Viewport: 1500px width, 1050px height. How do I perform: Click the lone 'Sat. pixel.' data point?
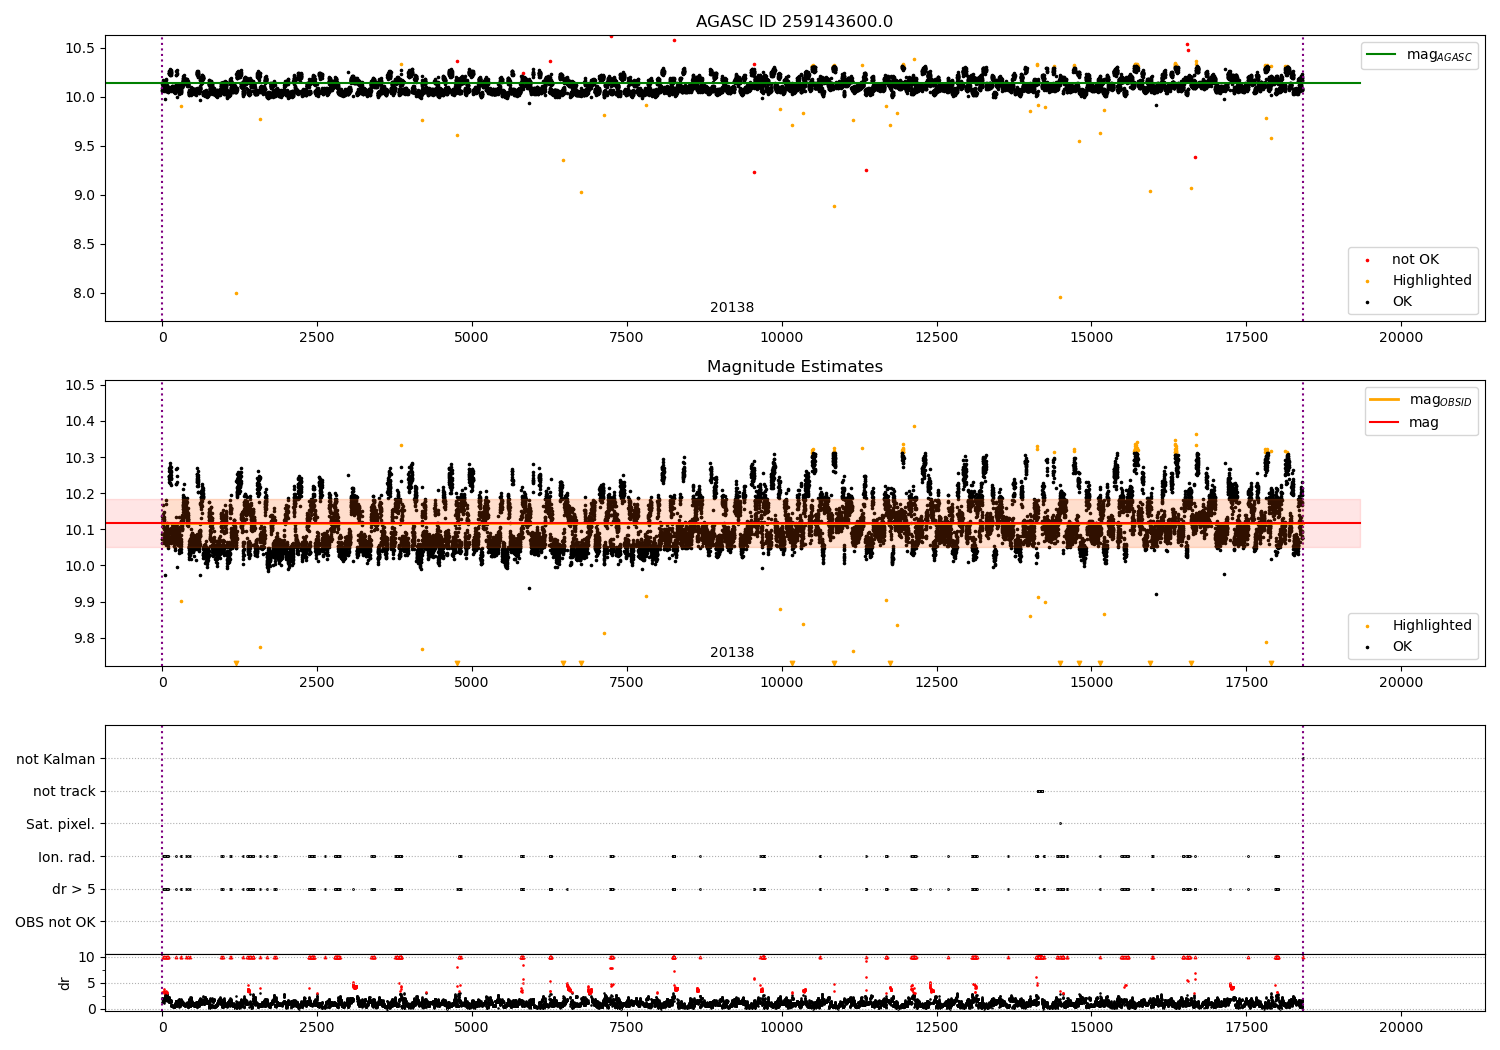pyautogui.click(x=1060, y=824)
